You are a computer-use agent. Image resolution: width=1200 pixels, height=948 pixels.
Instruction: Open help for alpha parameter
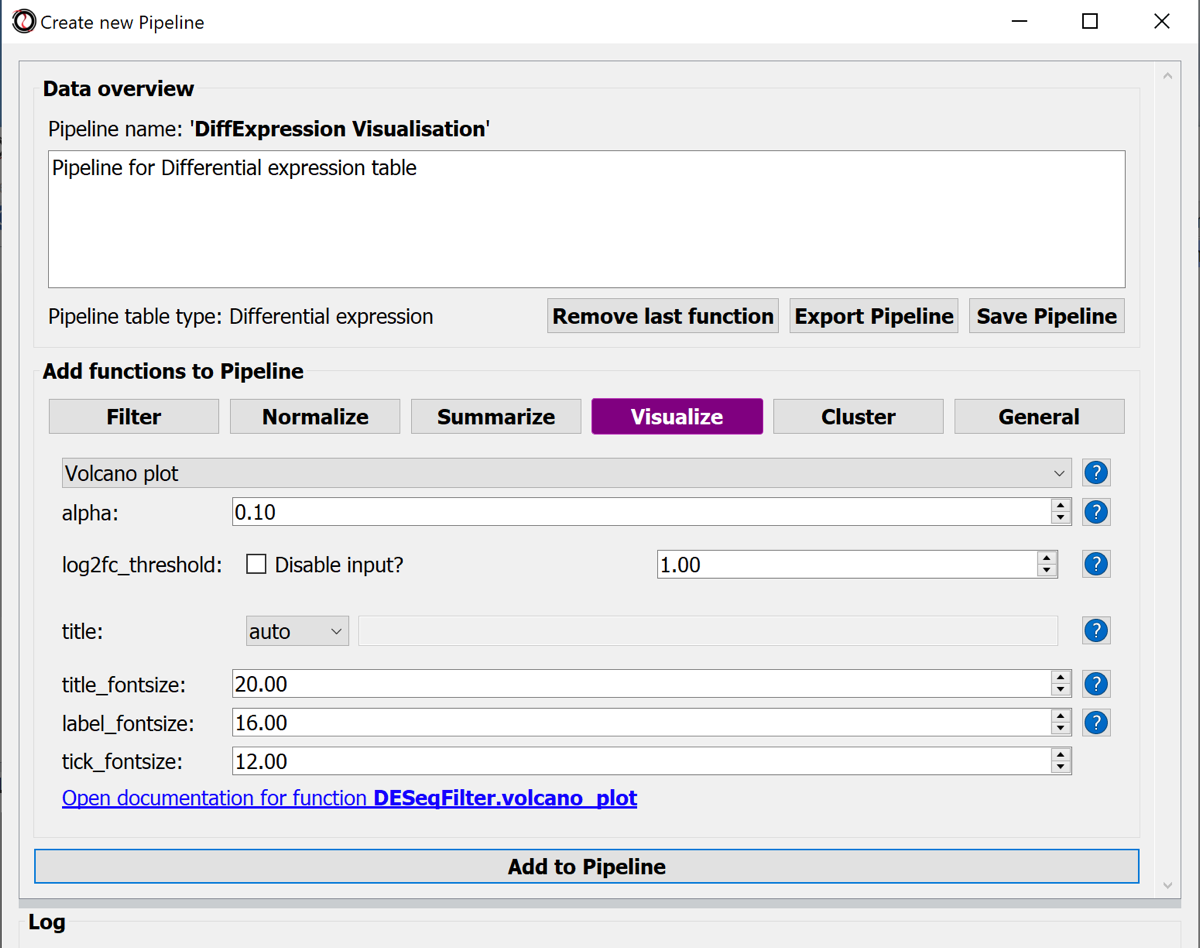point(1096,512)
